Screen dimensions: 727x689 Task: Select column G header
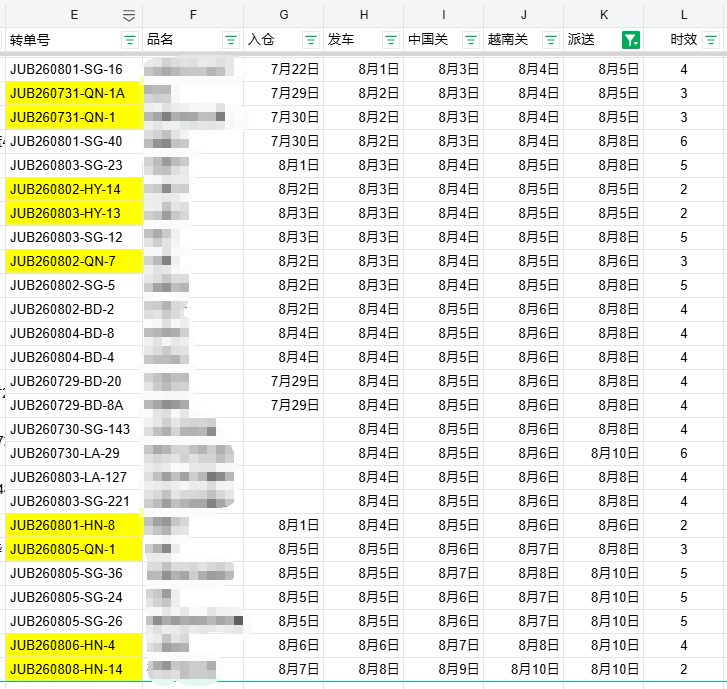284,15
